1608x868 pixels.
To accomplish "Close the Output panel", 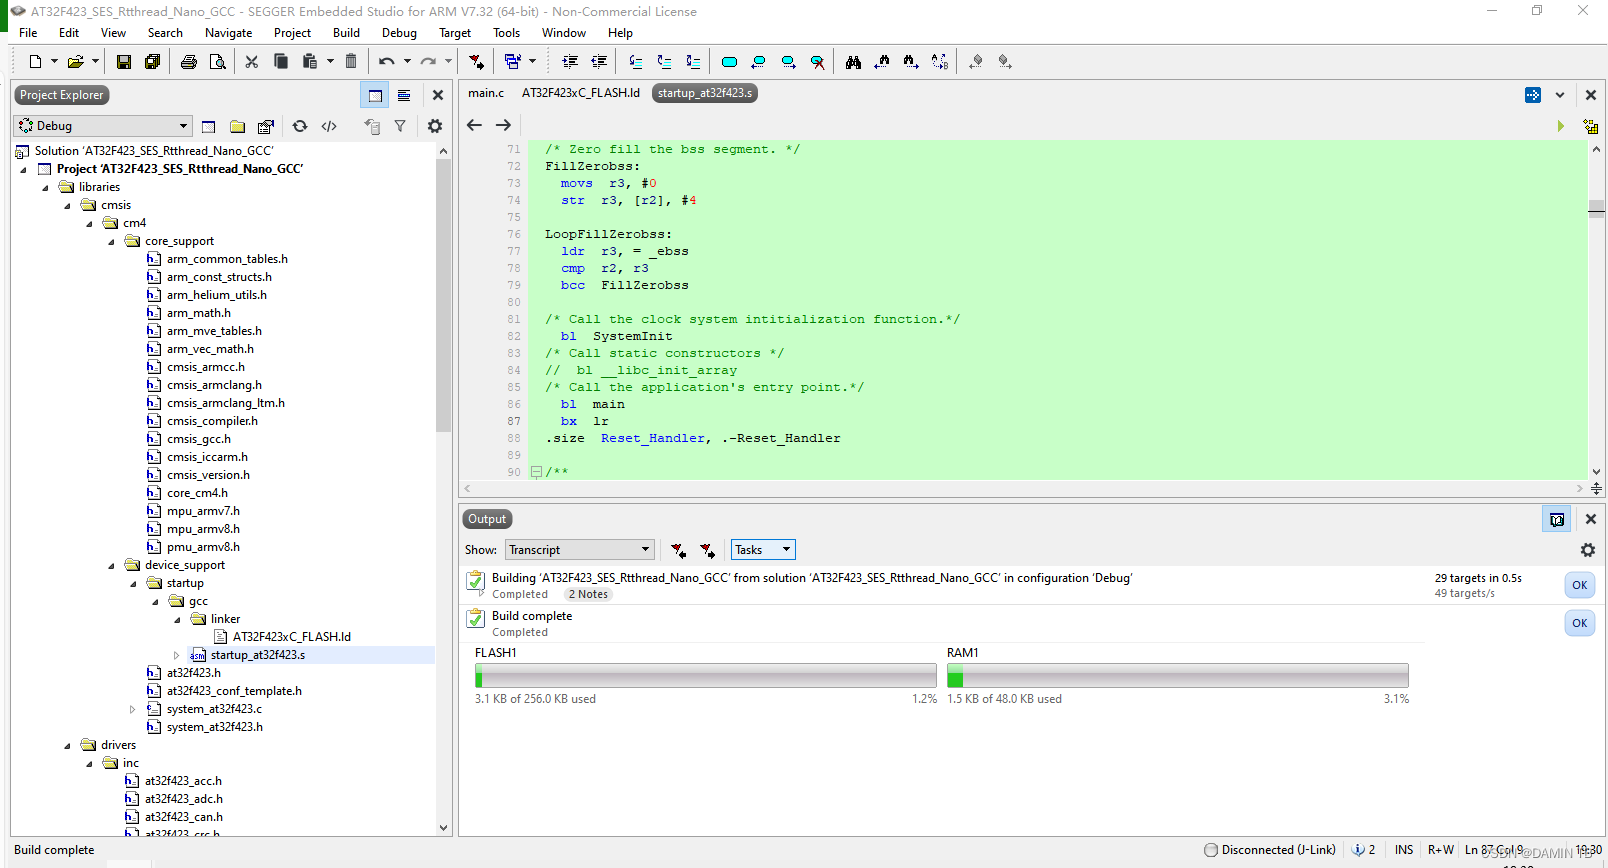I will (1591, 519).
